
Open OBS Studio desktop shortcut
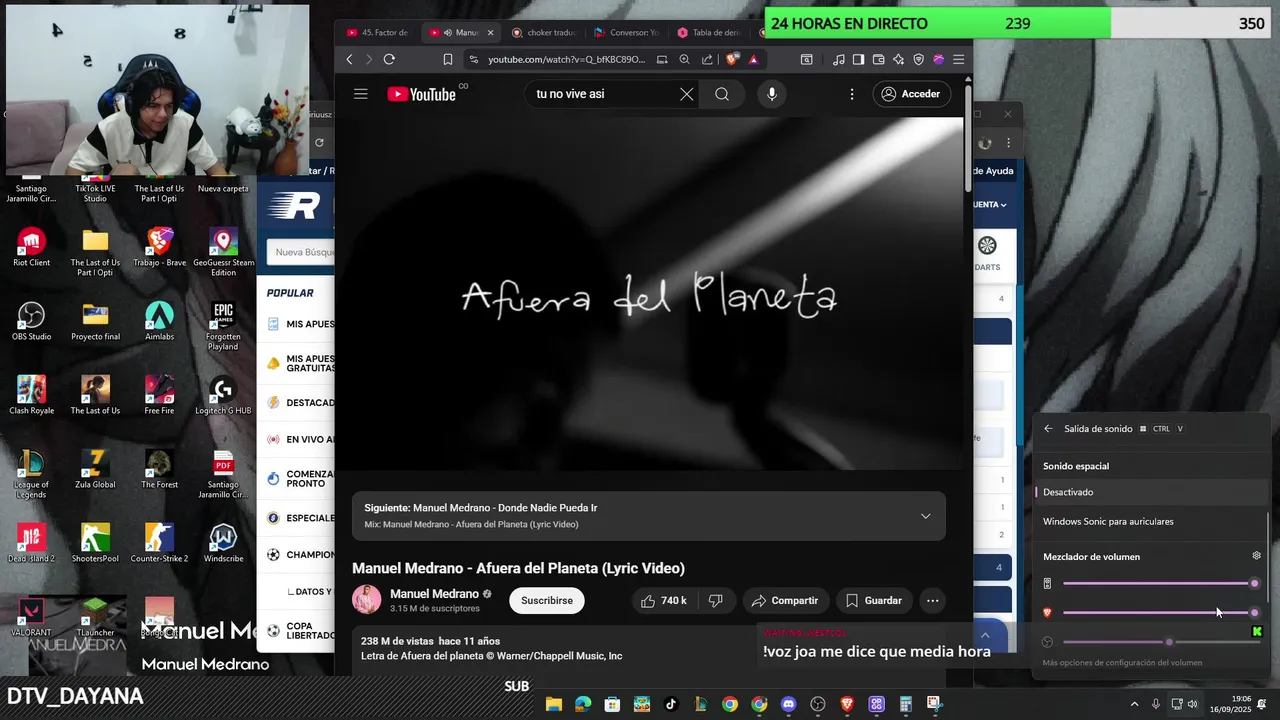(x=31, y=321)
